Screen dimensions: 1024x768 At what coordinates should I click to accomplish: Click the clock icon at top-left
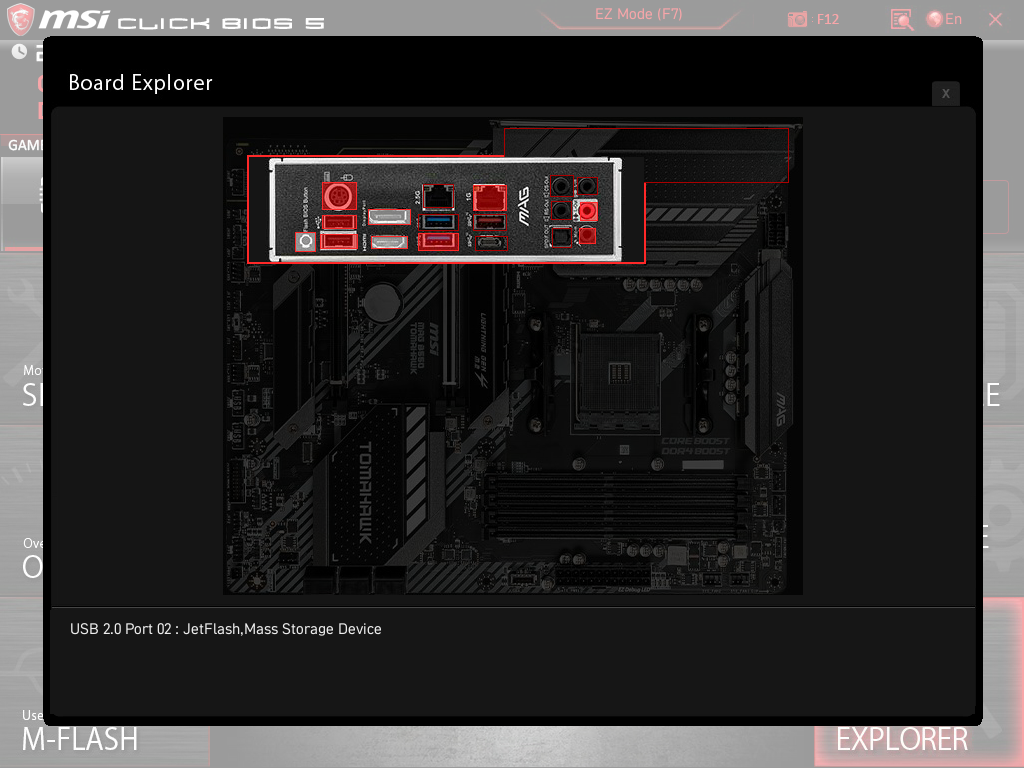[19, 52]
